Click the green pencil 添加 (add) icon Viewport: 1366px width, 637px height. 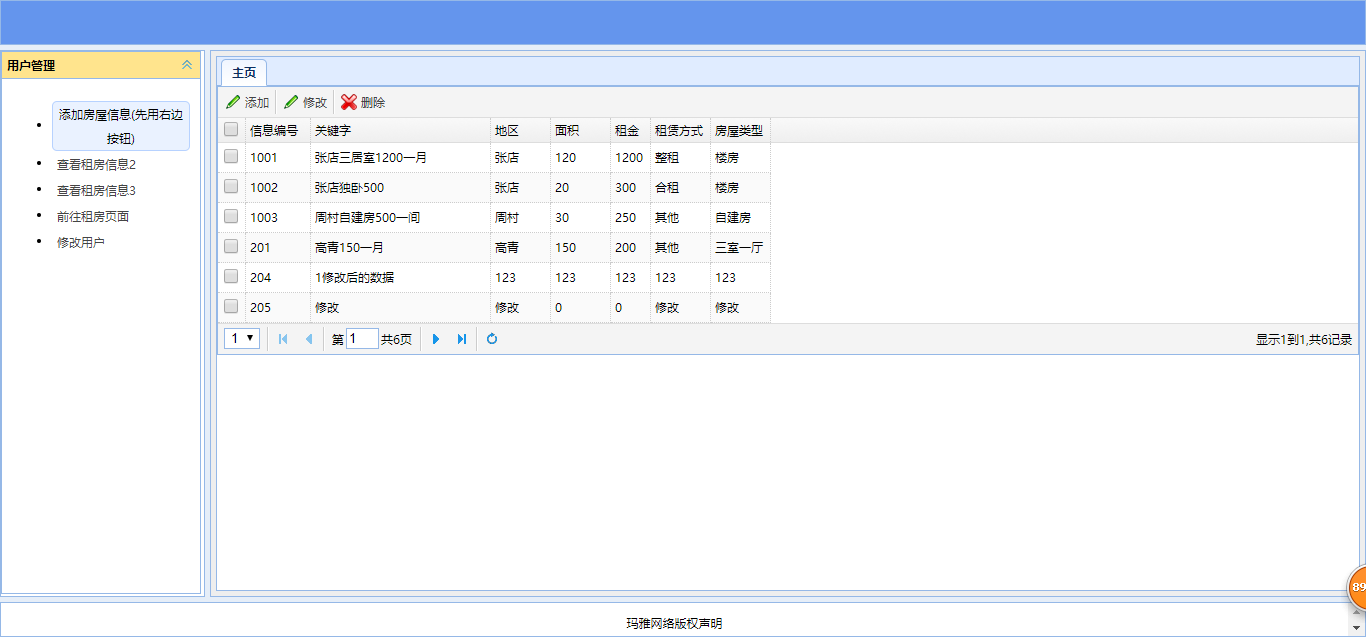pos(233,102)
